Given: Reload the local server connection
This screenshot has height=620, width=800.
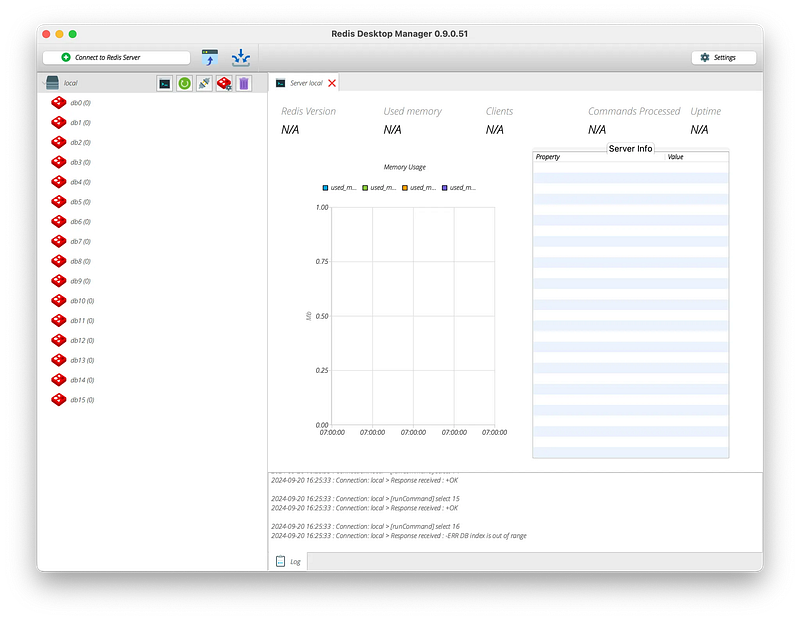Looking at the screenshot, I should pyautogui.click(x=185, y=83).
